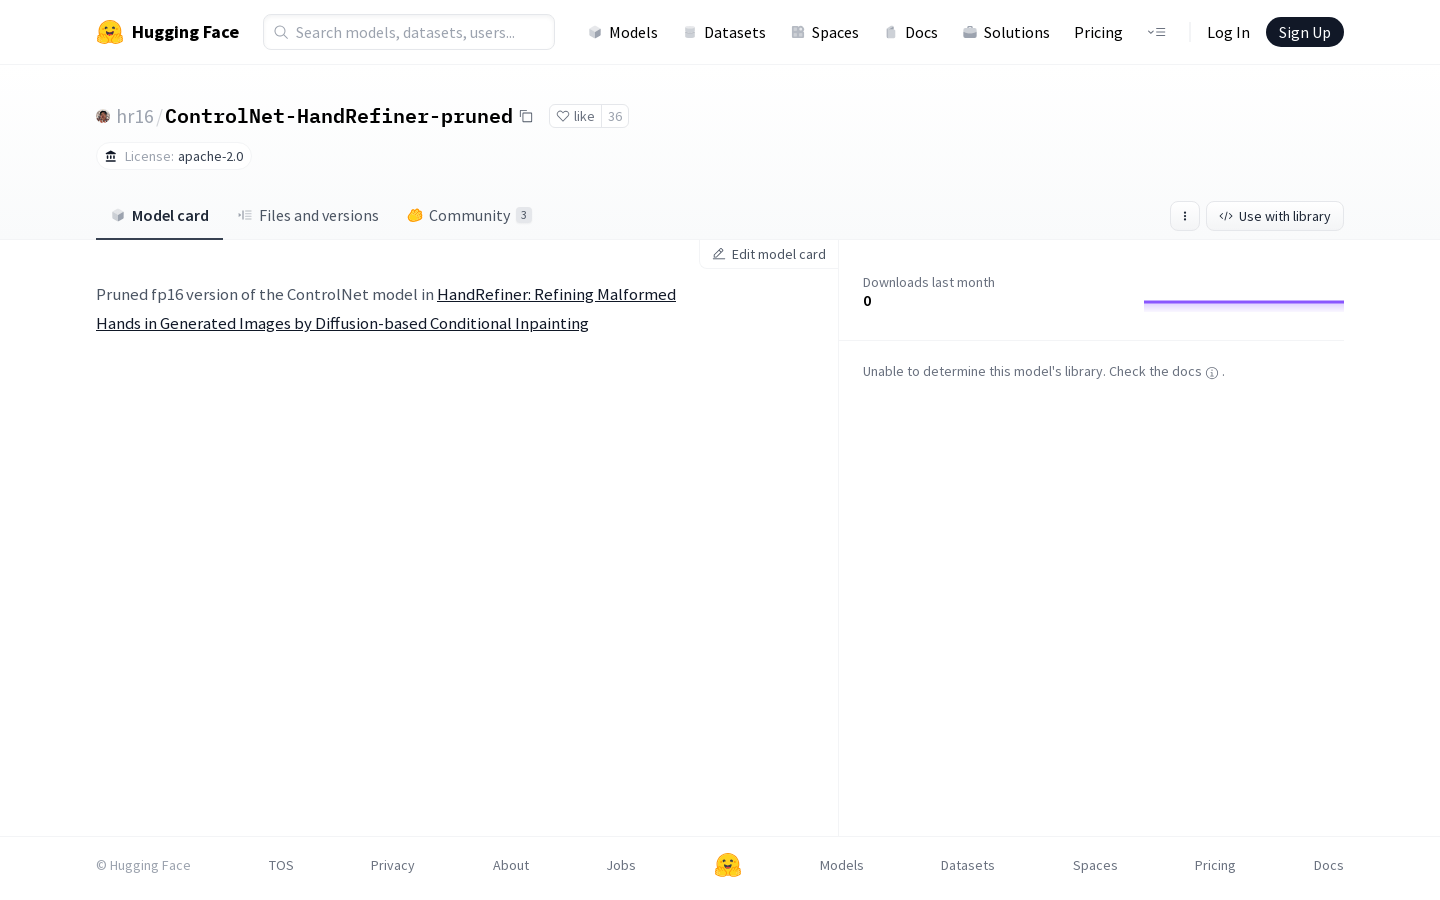Click the docs info icon next to Check the docs
This screenshot has height=900, width=1440.
[1212, 372]
